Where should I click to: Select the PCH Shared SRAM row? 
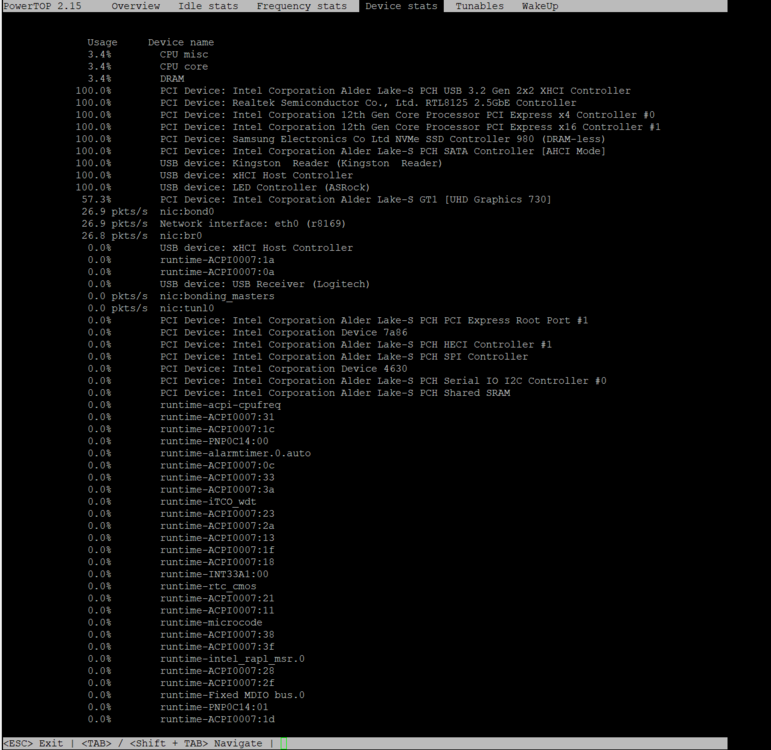[x=298, y=393]
